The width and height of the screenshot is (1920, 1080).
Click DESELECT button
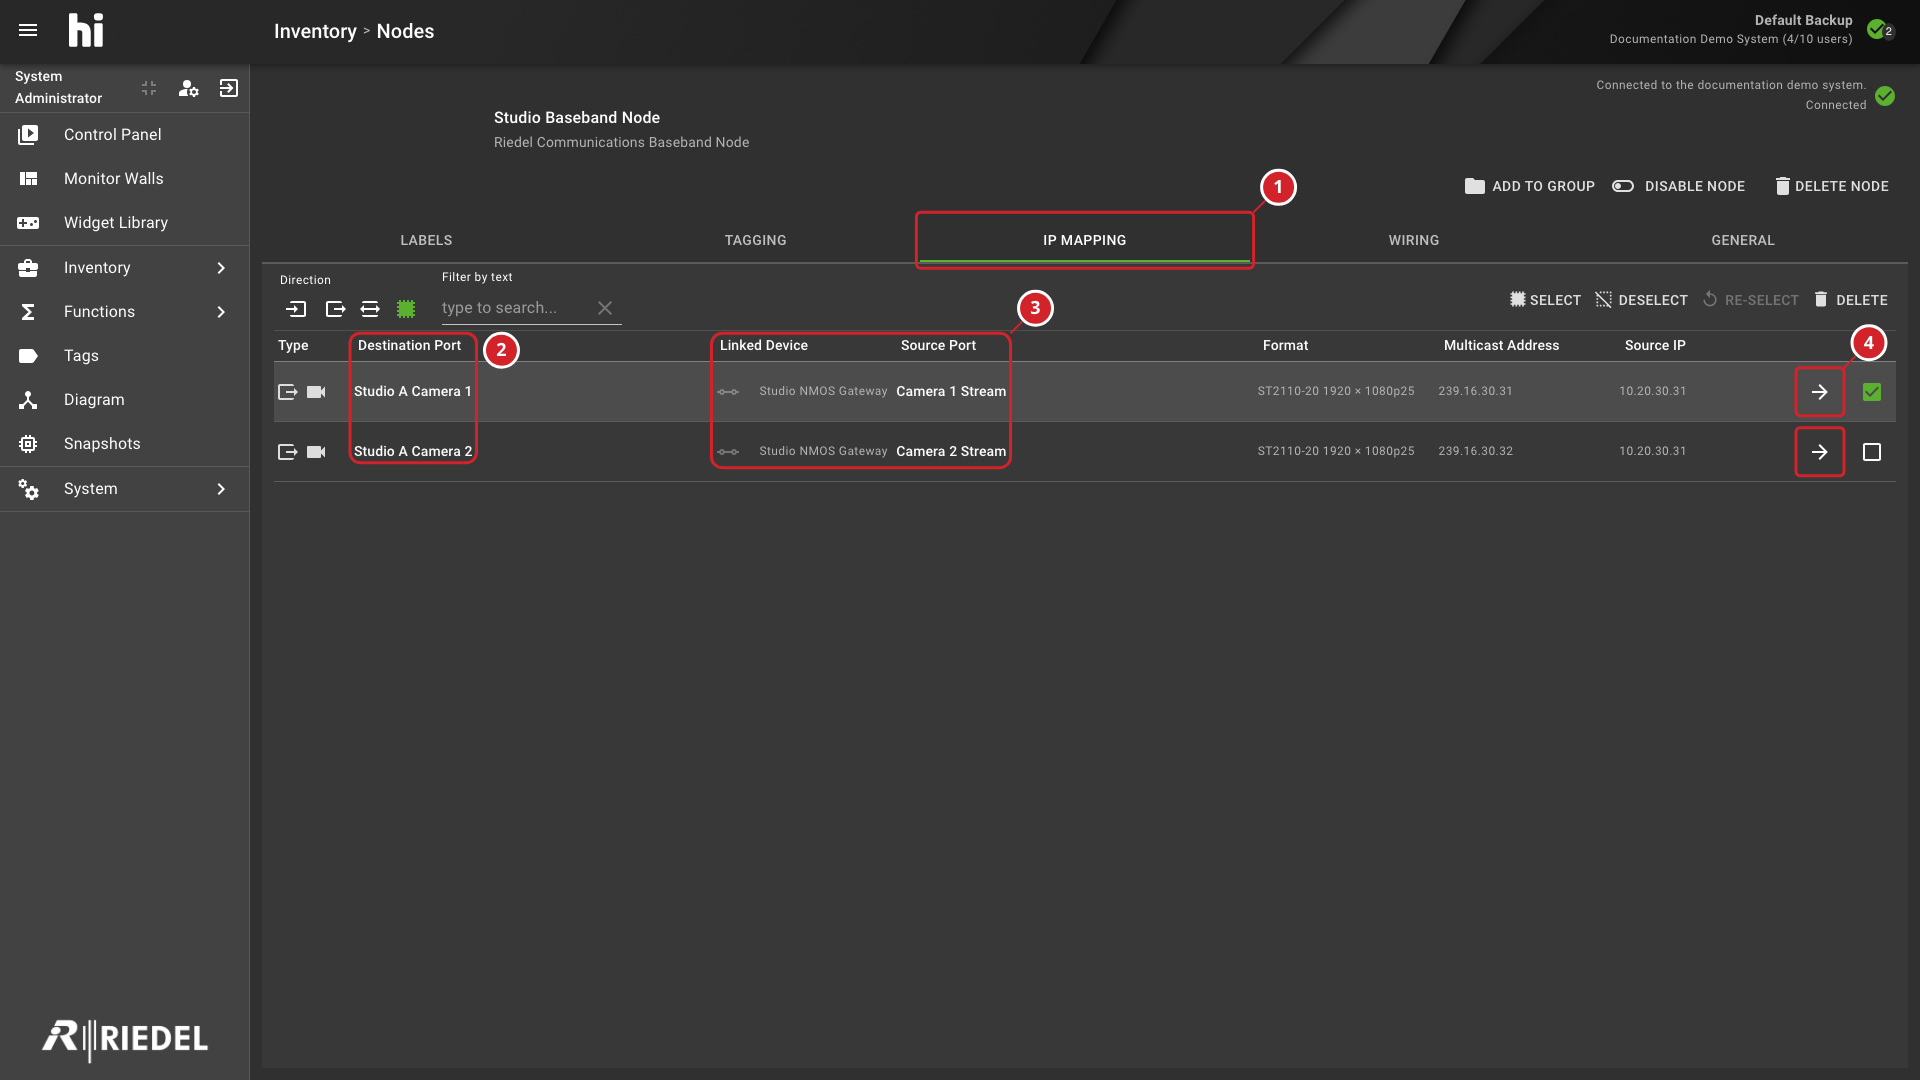coord(1641,300)
